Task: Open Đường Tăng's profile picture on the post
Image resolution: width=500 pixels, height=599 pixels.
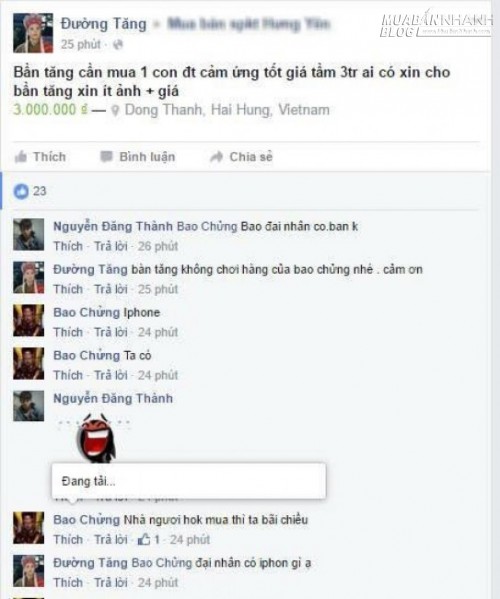Action: pyautogui.click(x=33, y=33)
